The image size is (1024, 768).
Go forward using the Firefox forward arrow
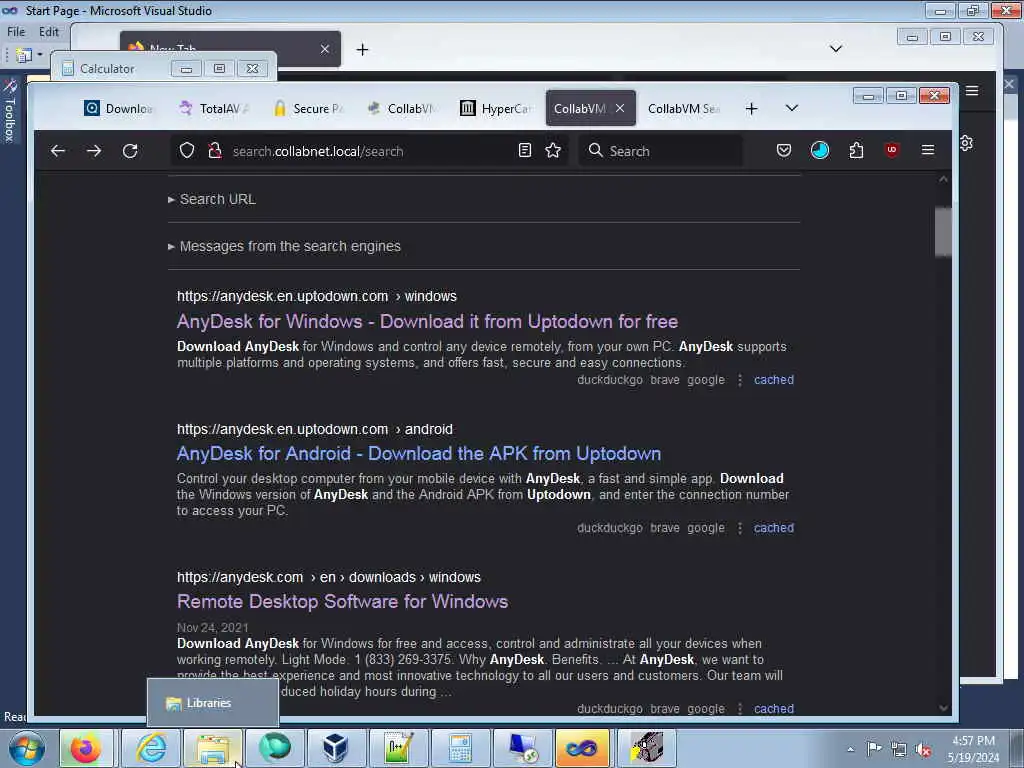[x=94, y=151]
